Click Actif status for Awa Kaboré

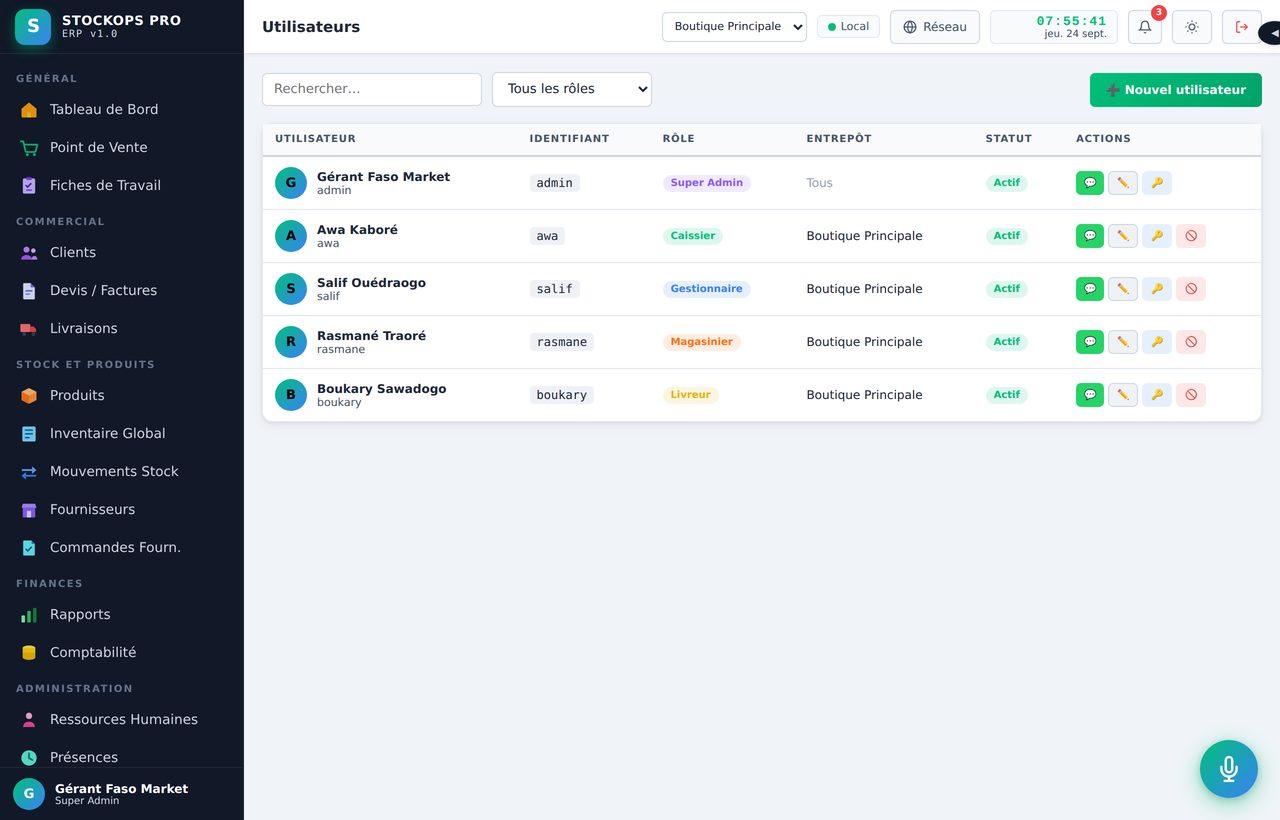1007,236
